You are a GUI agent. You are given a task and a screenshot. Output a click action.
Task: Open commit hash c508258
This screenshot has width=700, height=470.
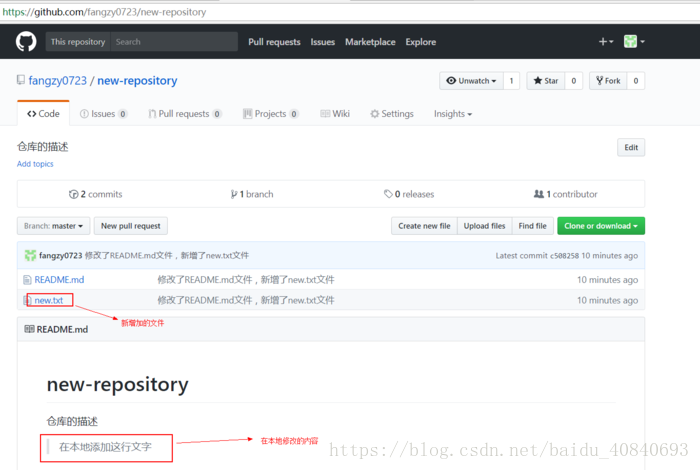point(564,256)
